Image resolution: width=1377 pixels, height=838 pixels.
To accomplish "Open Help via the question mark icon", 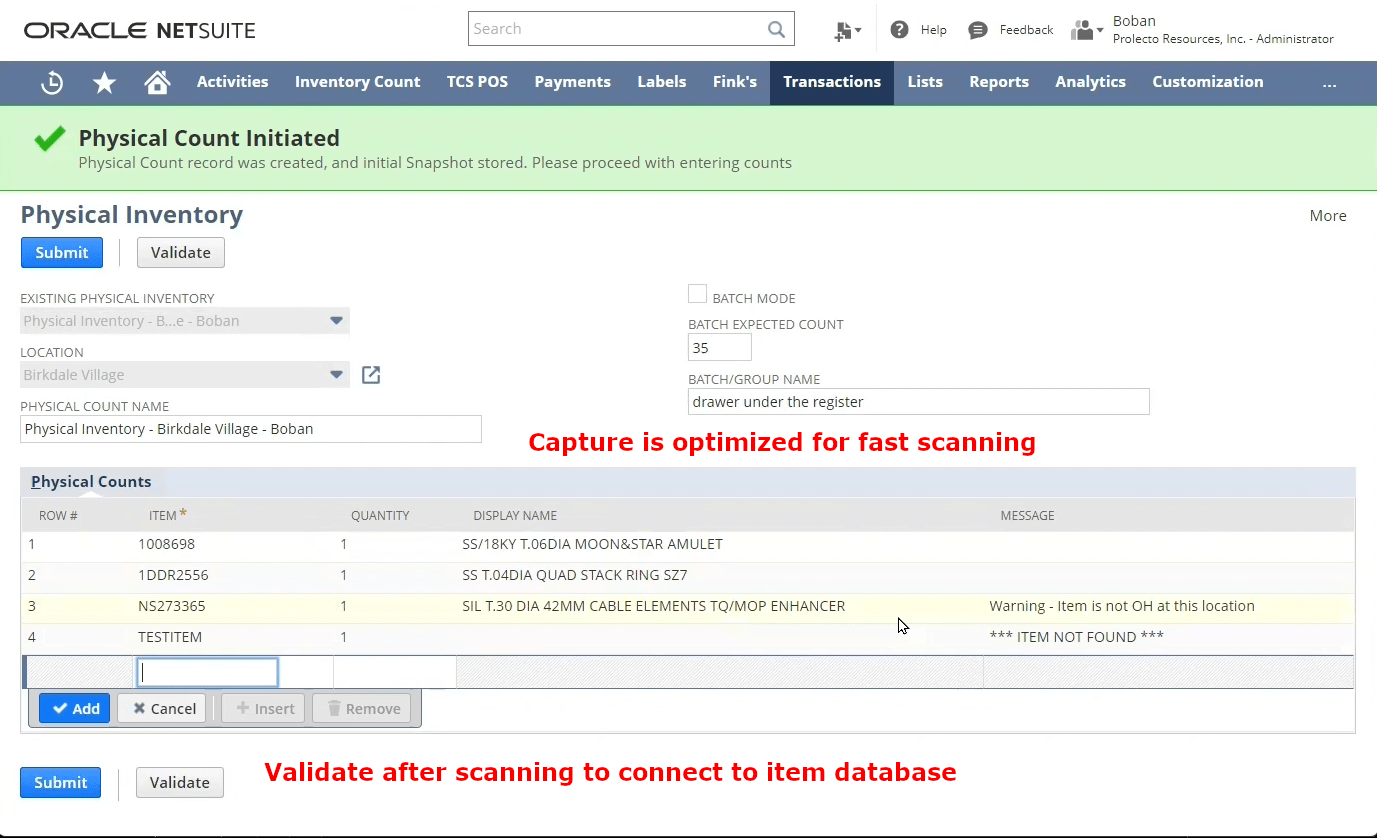I will click(x=897, y=29).
